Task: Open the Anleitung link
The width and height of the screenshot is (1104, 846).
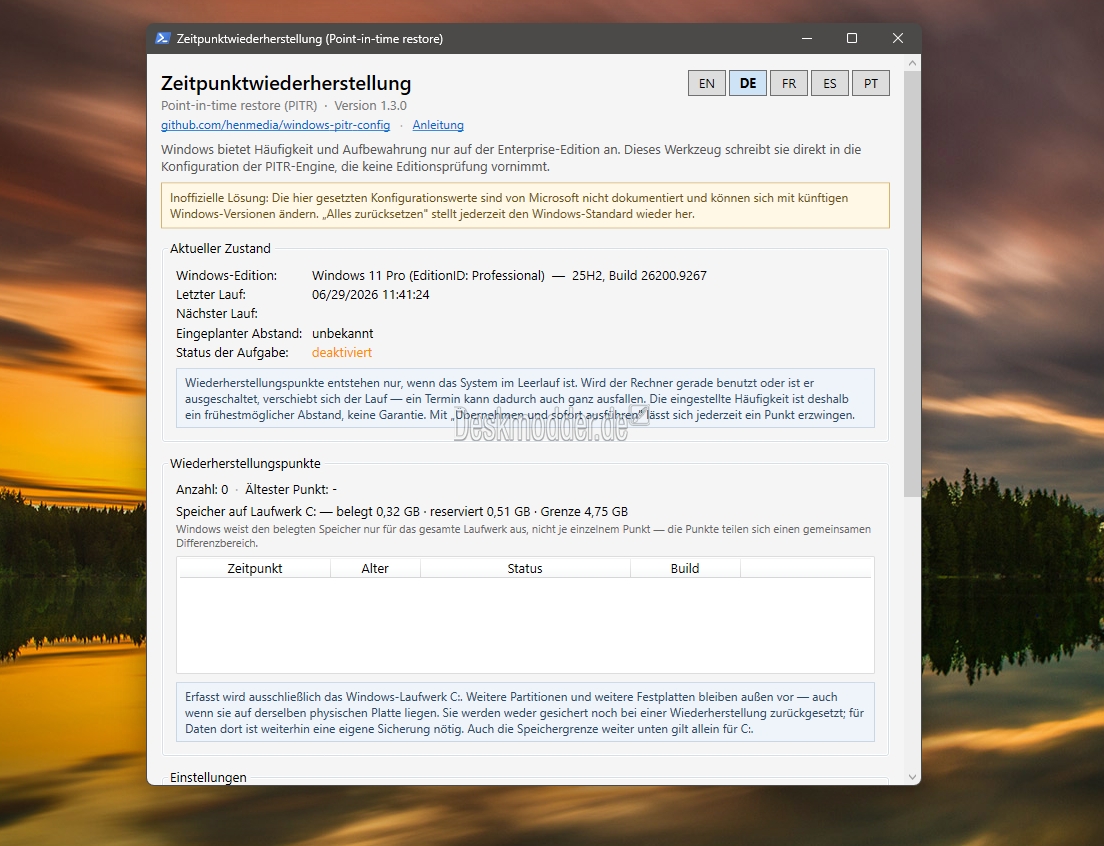Action: [438, 125]
